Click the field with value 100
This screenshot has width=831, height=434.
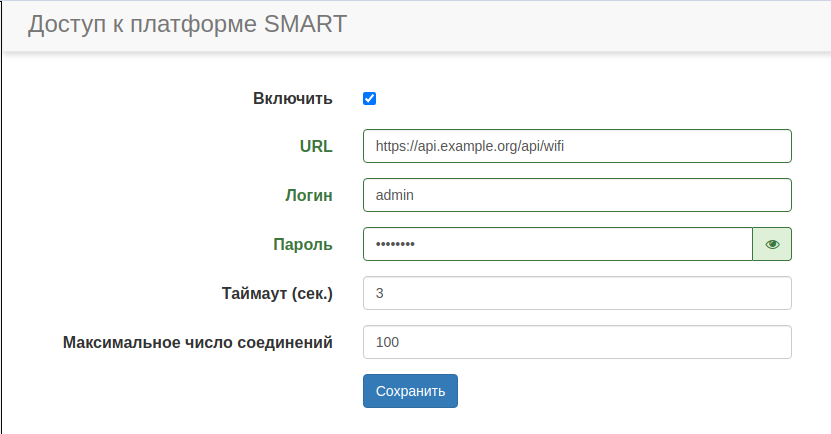click(x=577, y=342)
